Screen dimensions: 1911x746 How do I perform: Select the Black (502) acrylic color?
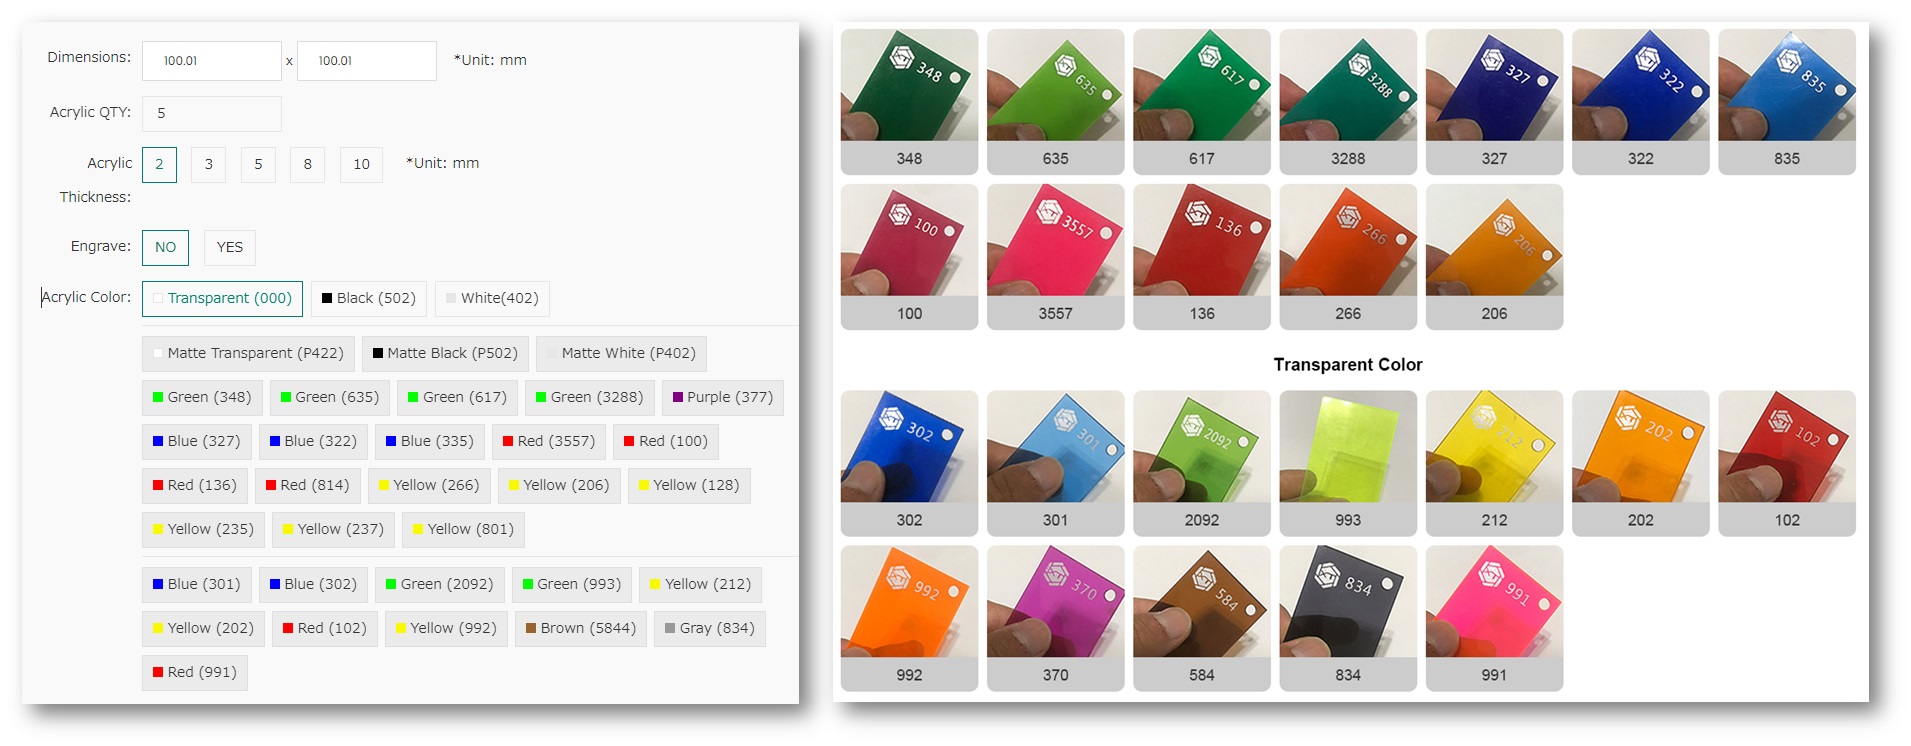point(369,299)
